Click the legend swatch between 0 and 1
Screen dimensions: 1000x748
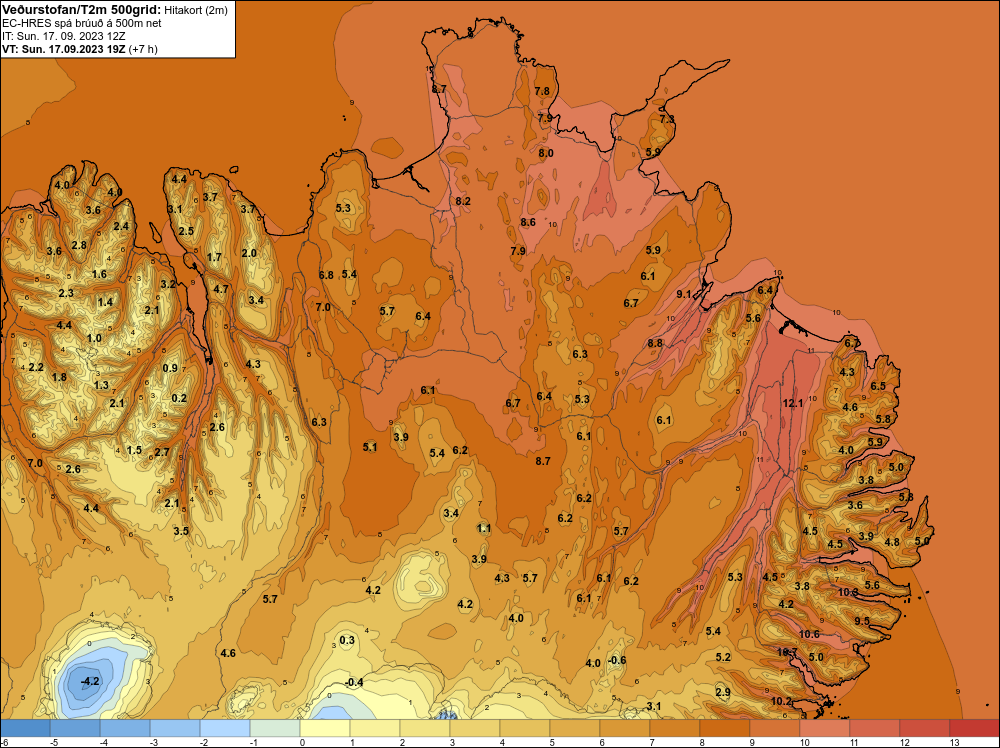(325, 728)
